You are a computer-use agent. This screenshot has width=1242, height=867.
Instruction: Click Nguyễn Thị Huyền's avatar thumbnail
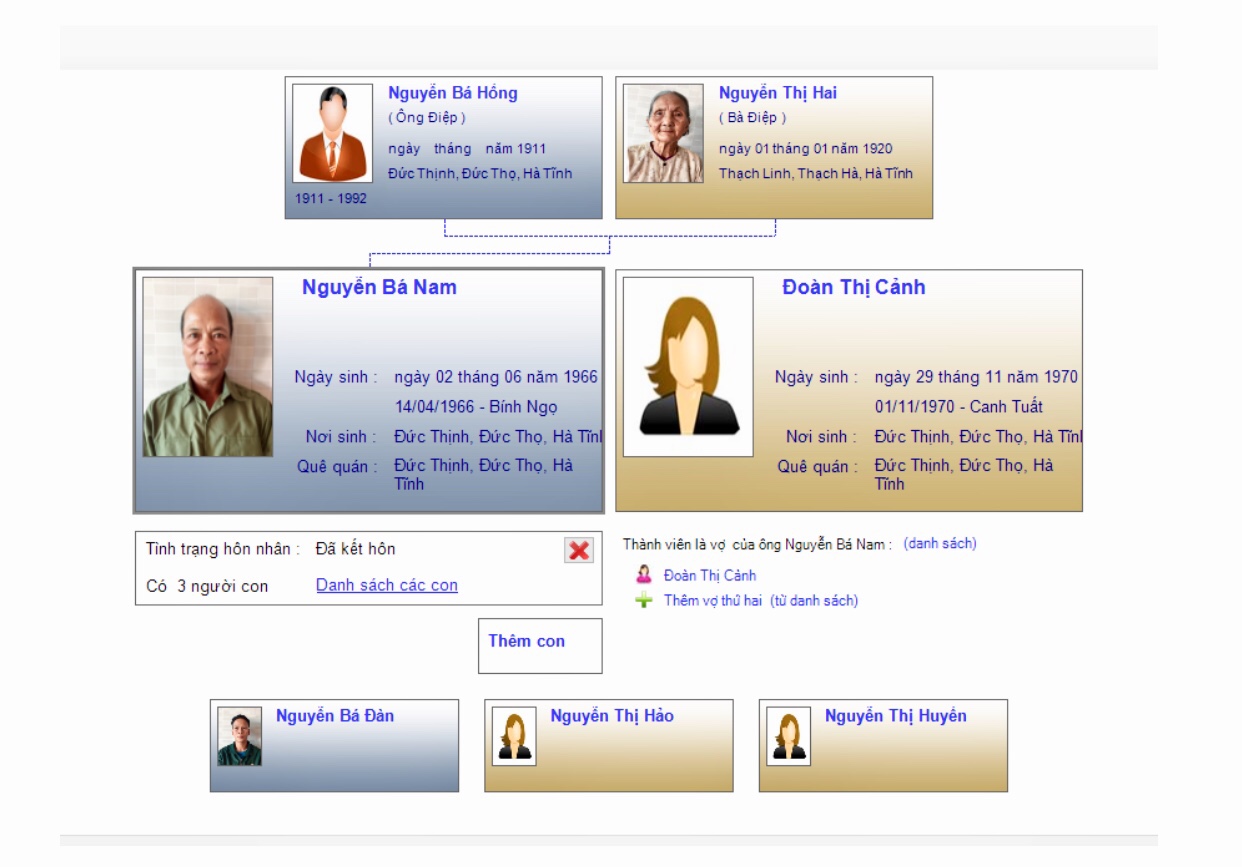coord(788,737)
